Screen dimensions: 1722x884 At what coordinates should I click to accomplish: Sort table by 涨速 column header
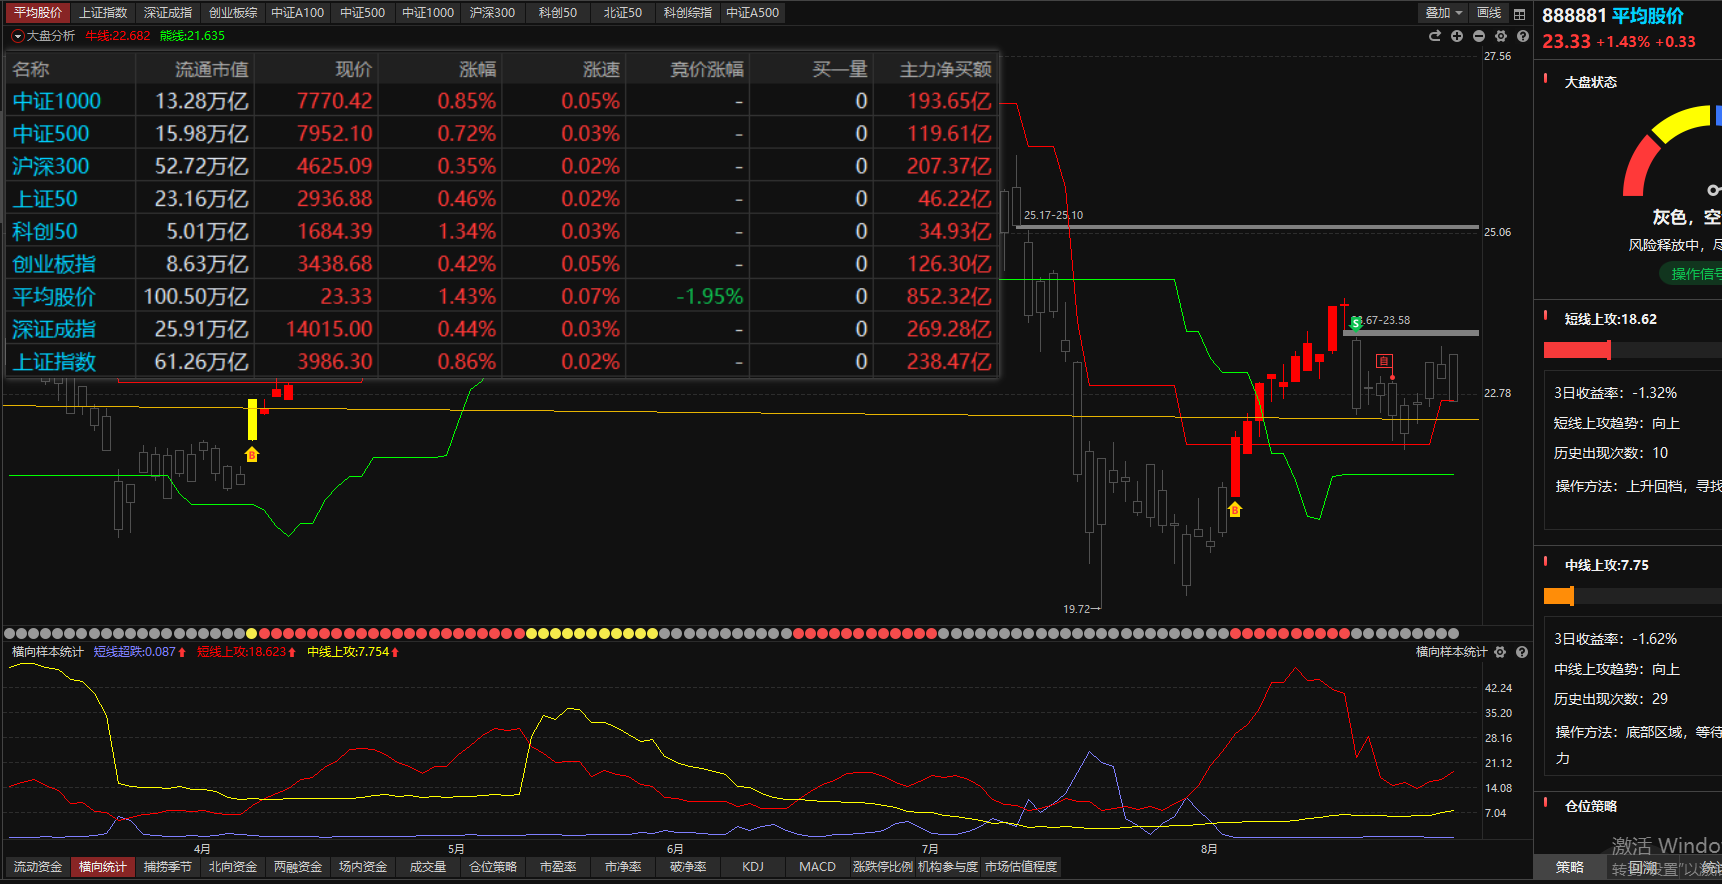[x=602, y=69]
